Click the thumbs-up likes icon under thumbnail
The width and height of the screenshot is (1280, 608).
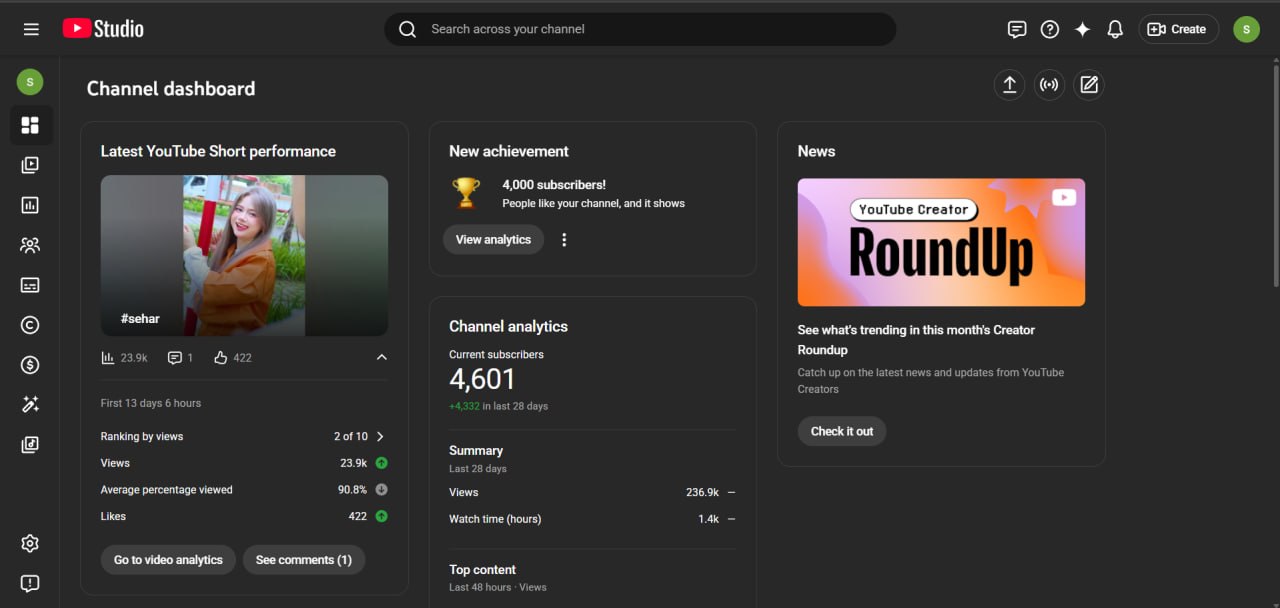click(221, 357)
